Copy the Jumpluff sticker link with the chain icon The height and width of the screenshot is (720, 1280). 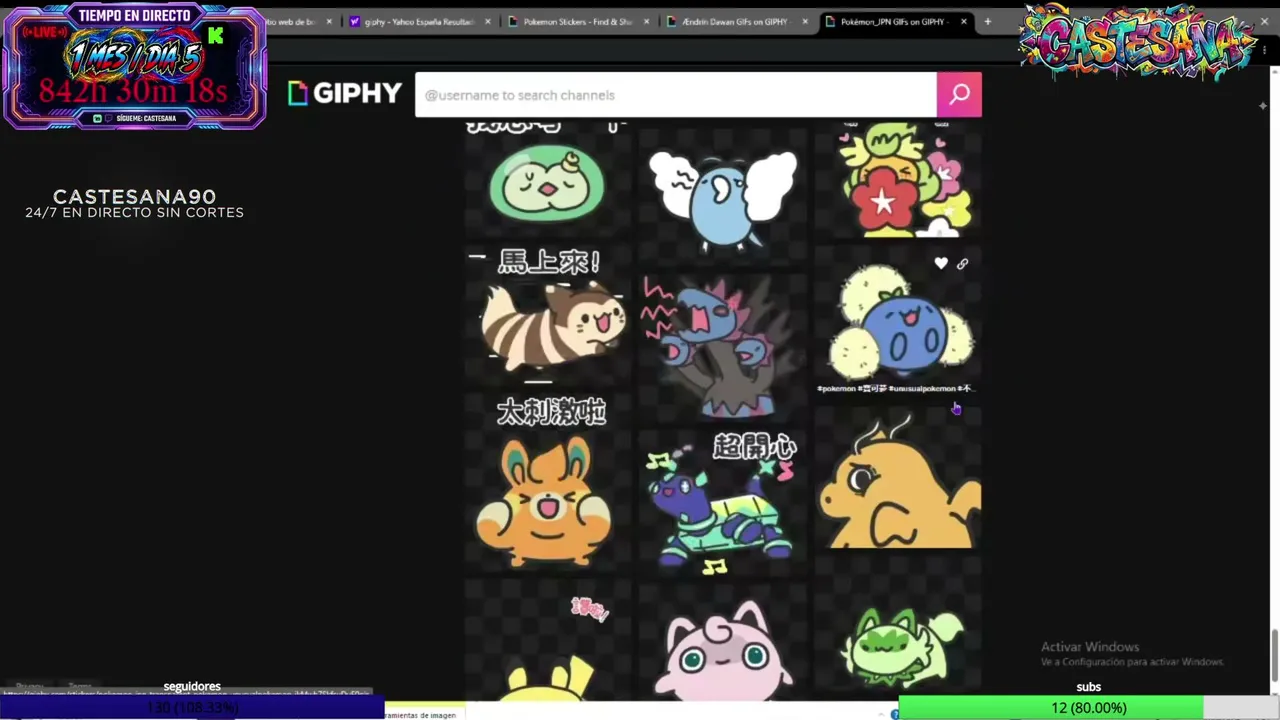(962, 264)
